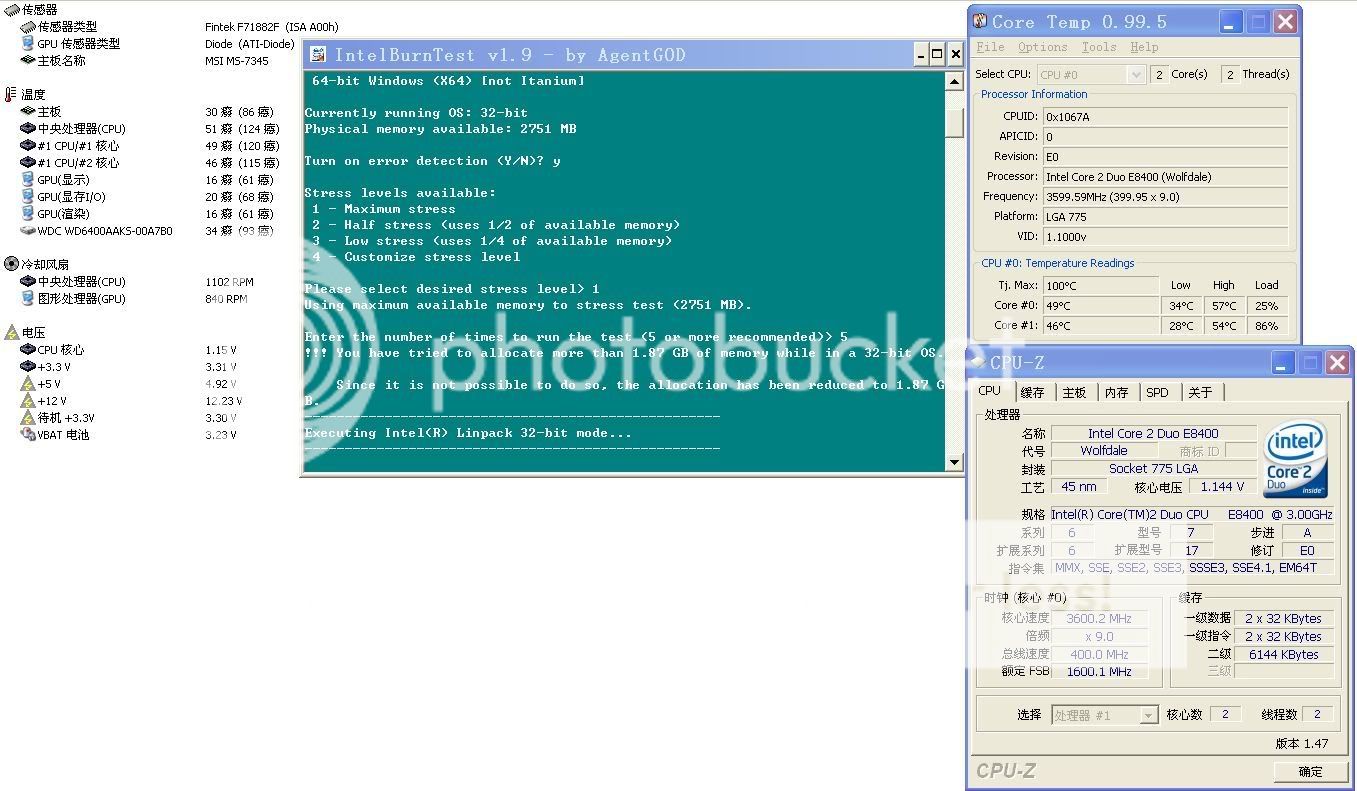
Task: Click the GPU 传感器类型 row icon
Action: [28, 43]
